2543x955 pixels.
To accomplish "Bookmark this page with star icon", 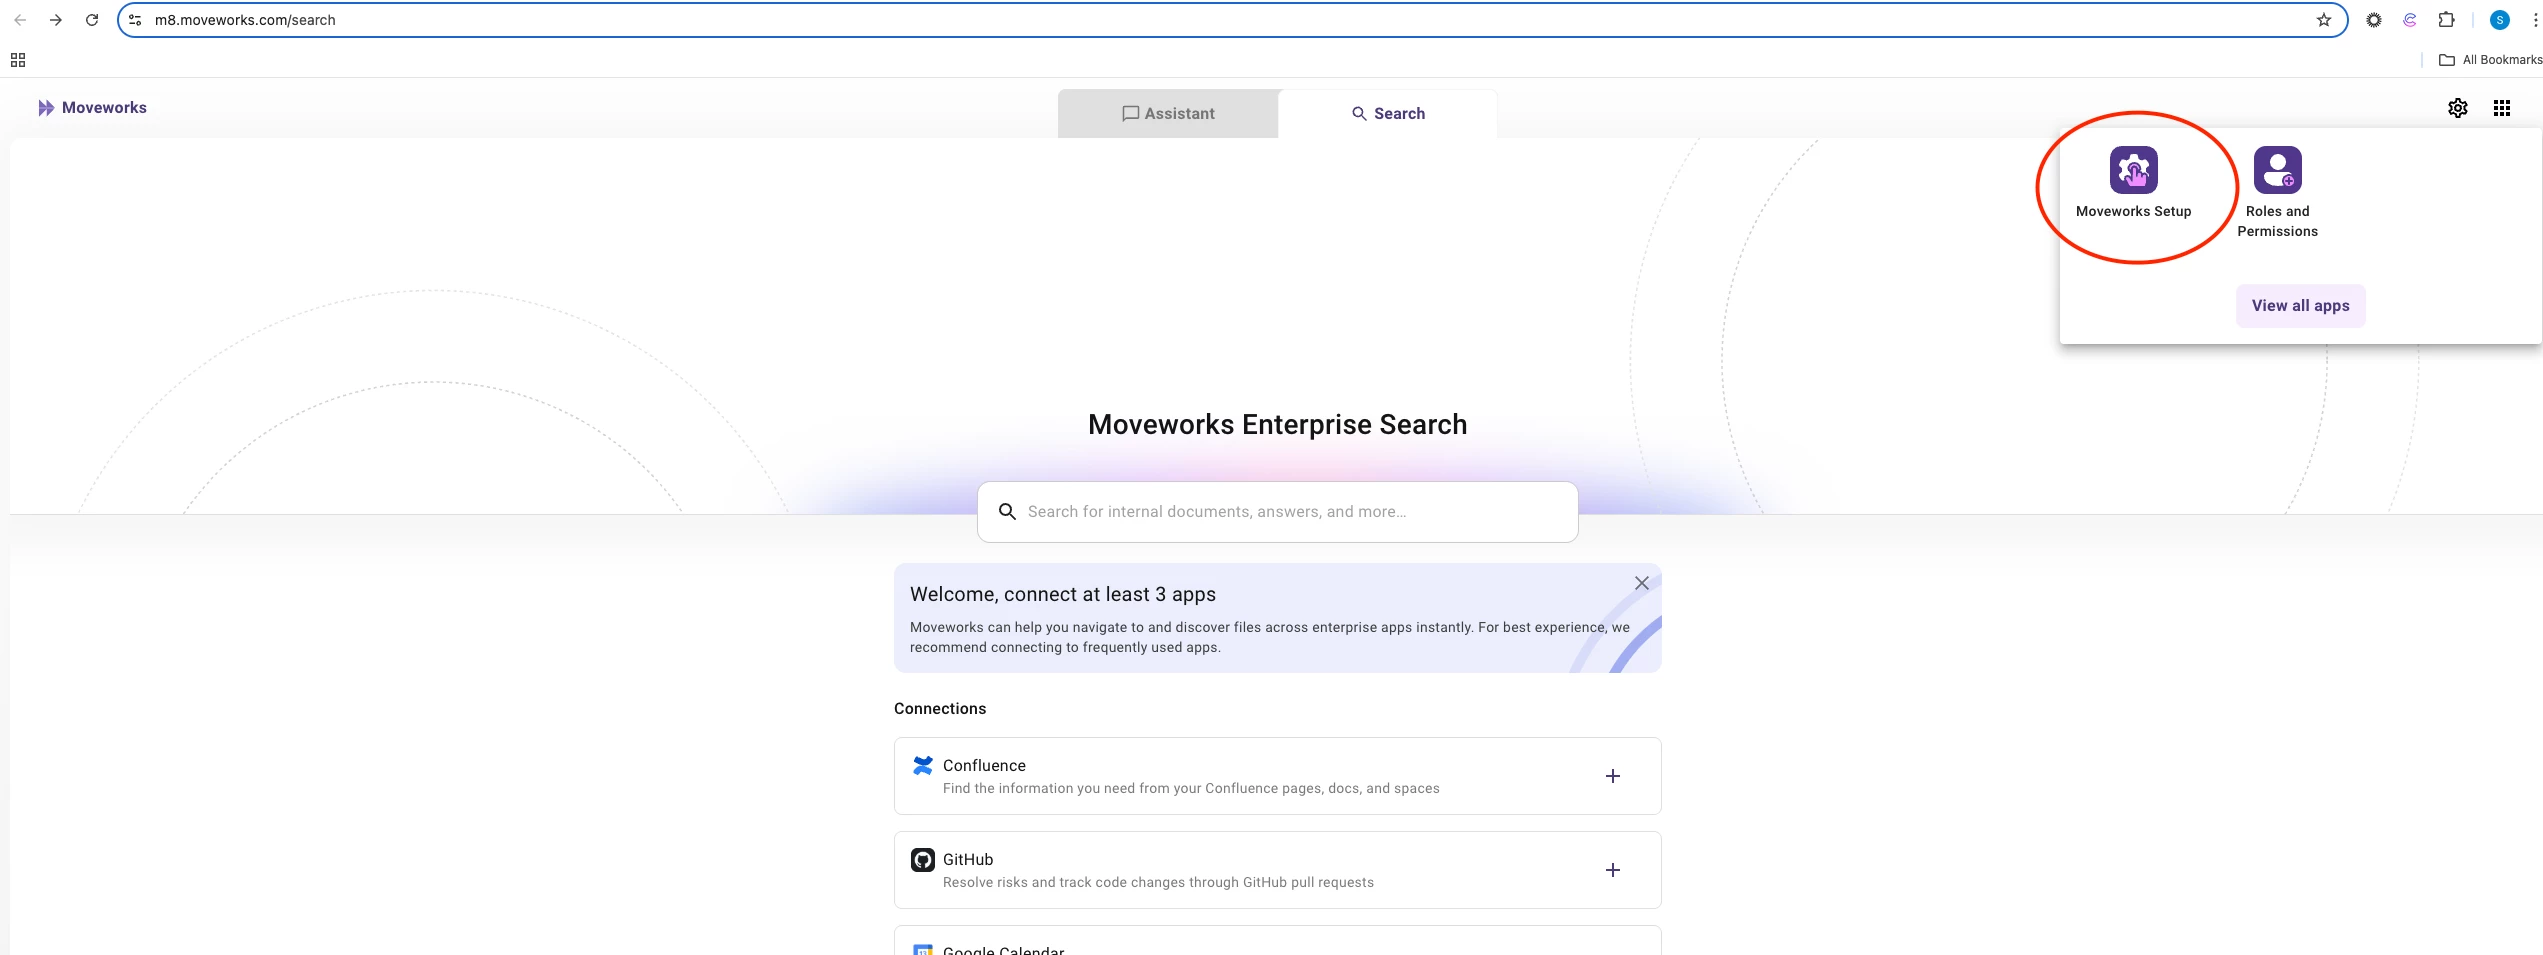I will [x=2323, y=20].
